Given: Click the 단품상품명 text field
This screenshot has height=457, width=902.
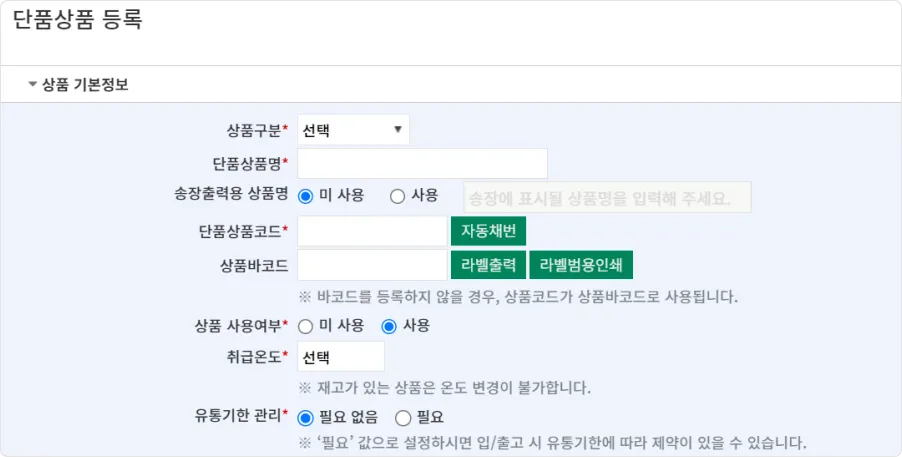Looking at the screenshot, I should pos(422,163).
